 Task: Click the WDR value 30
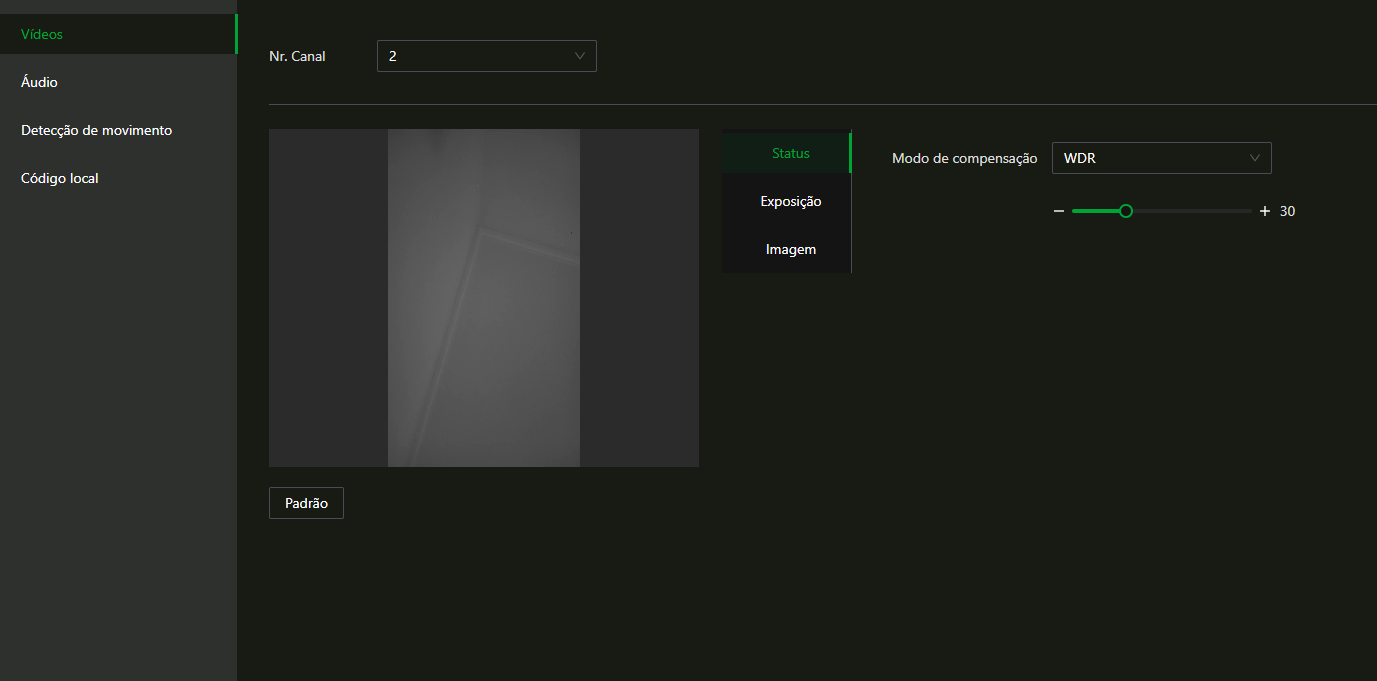[1288, 211]
